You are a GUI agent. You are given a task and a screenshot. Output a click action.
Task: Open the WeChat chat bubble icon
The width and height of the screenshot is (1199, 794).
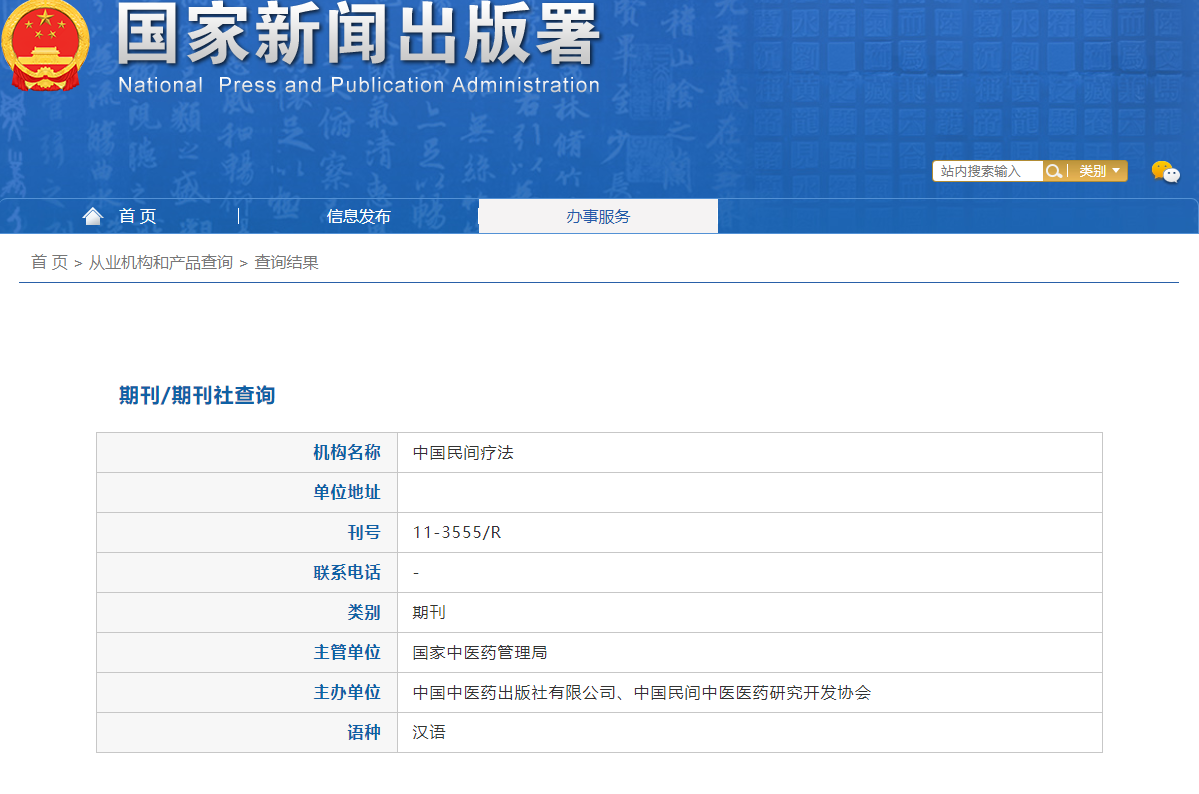pyautogui.click(x=1165, y=172)
